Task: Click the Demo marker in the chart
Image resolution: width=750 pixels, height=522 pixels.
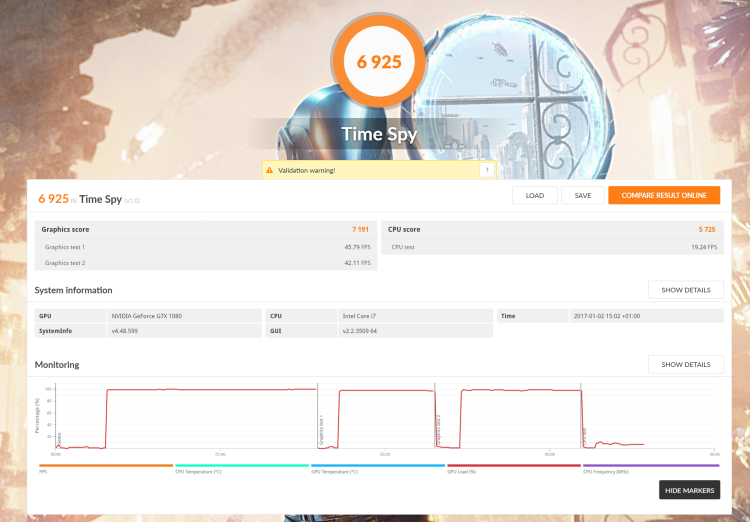Action: [59, 439]
